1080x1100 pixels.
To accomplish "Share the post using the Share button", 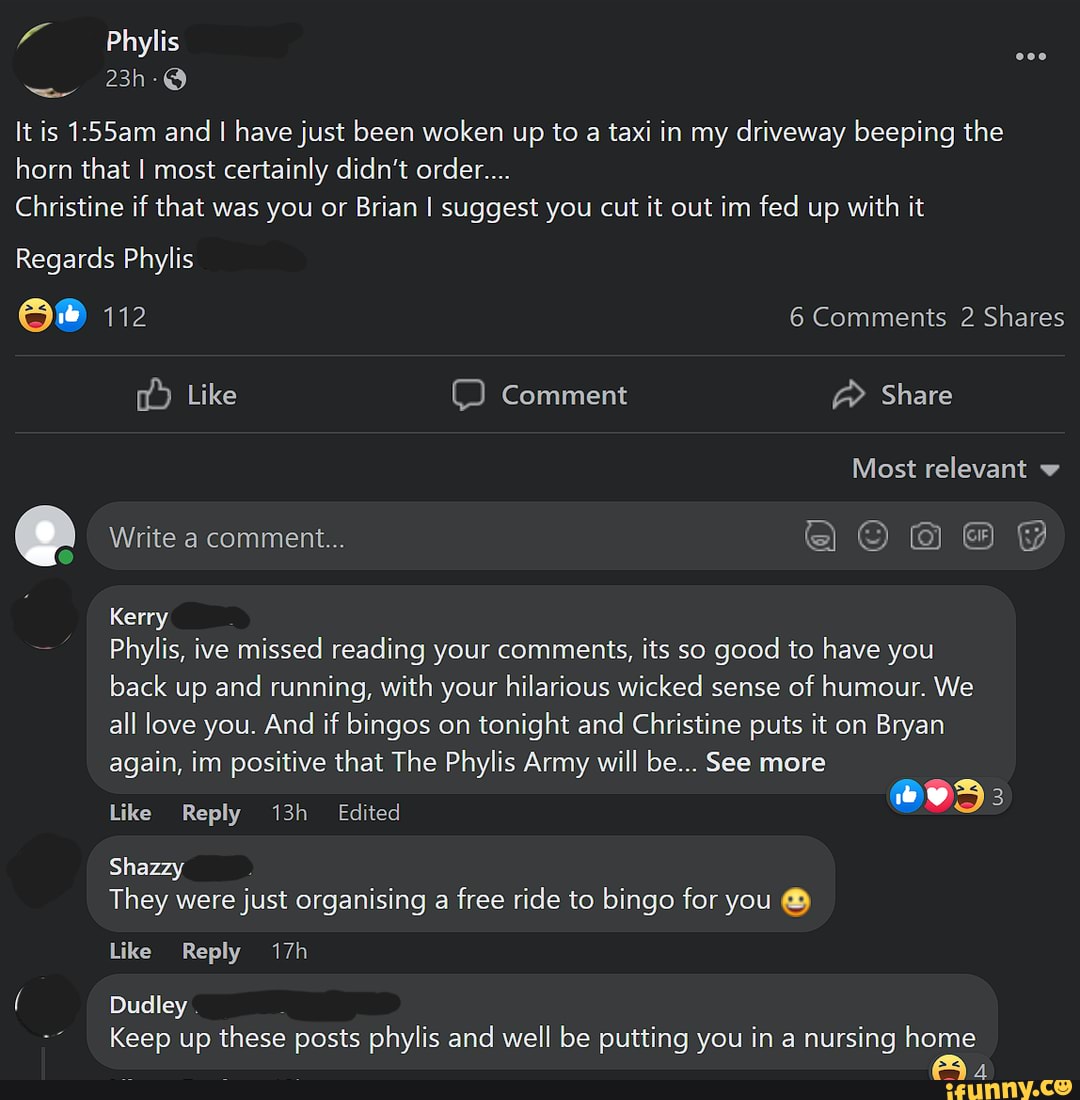I will [892, 395].
